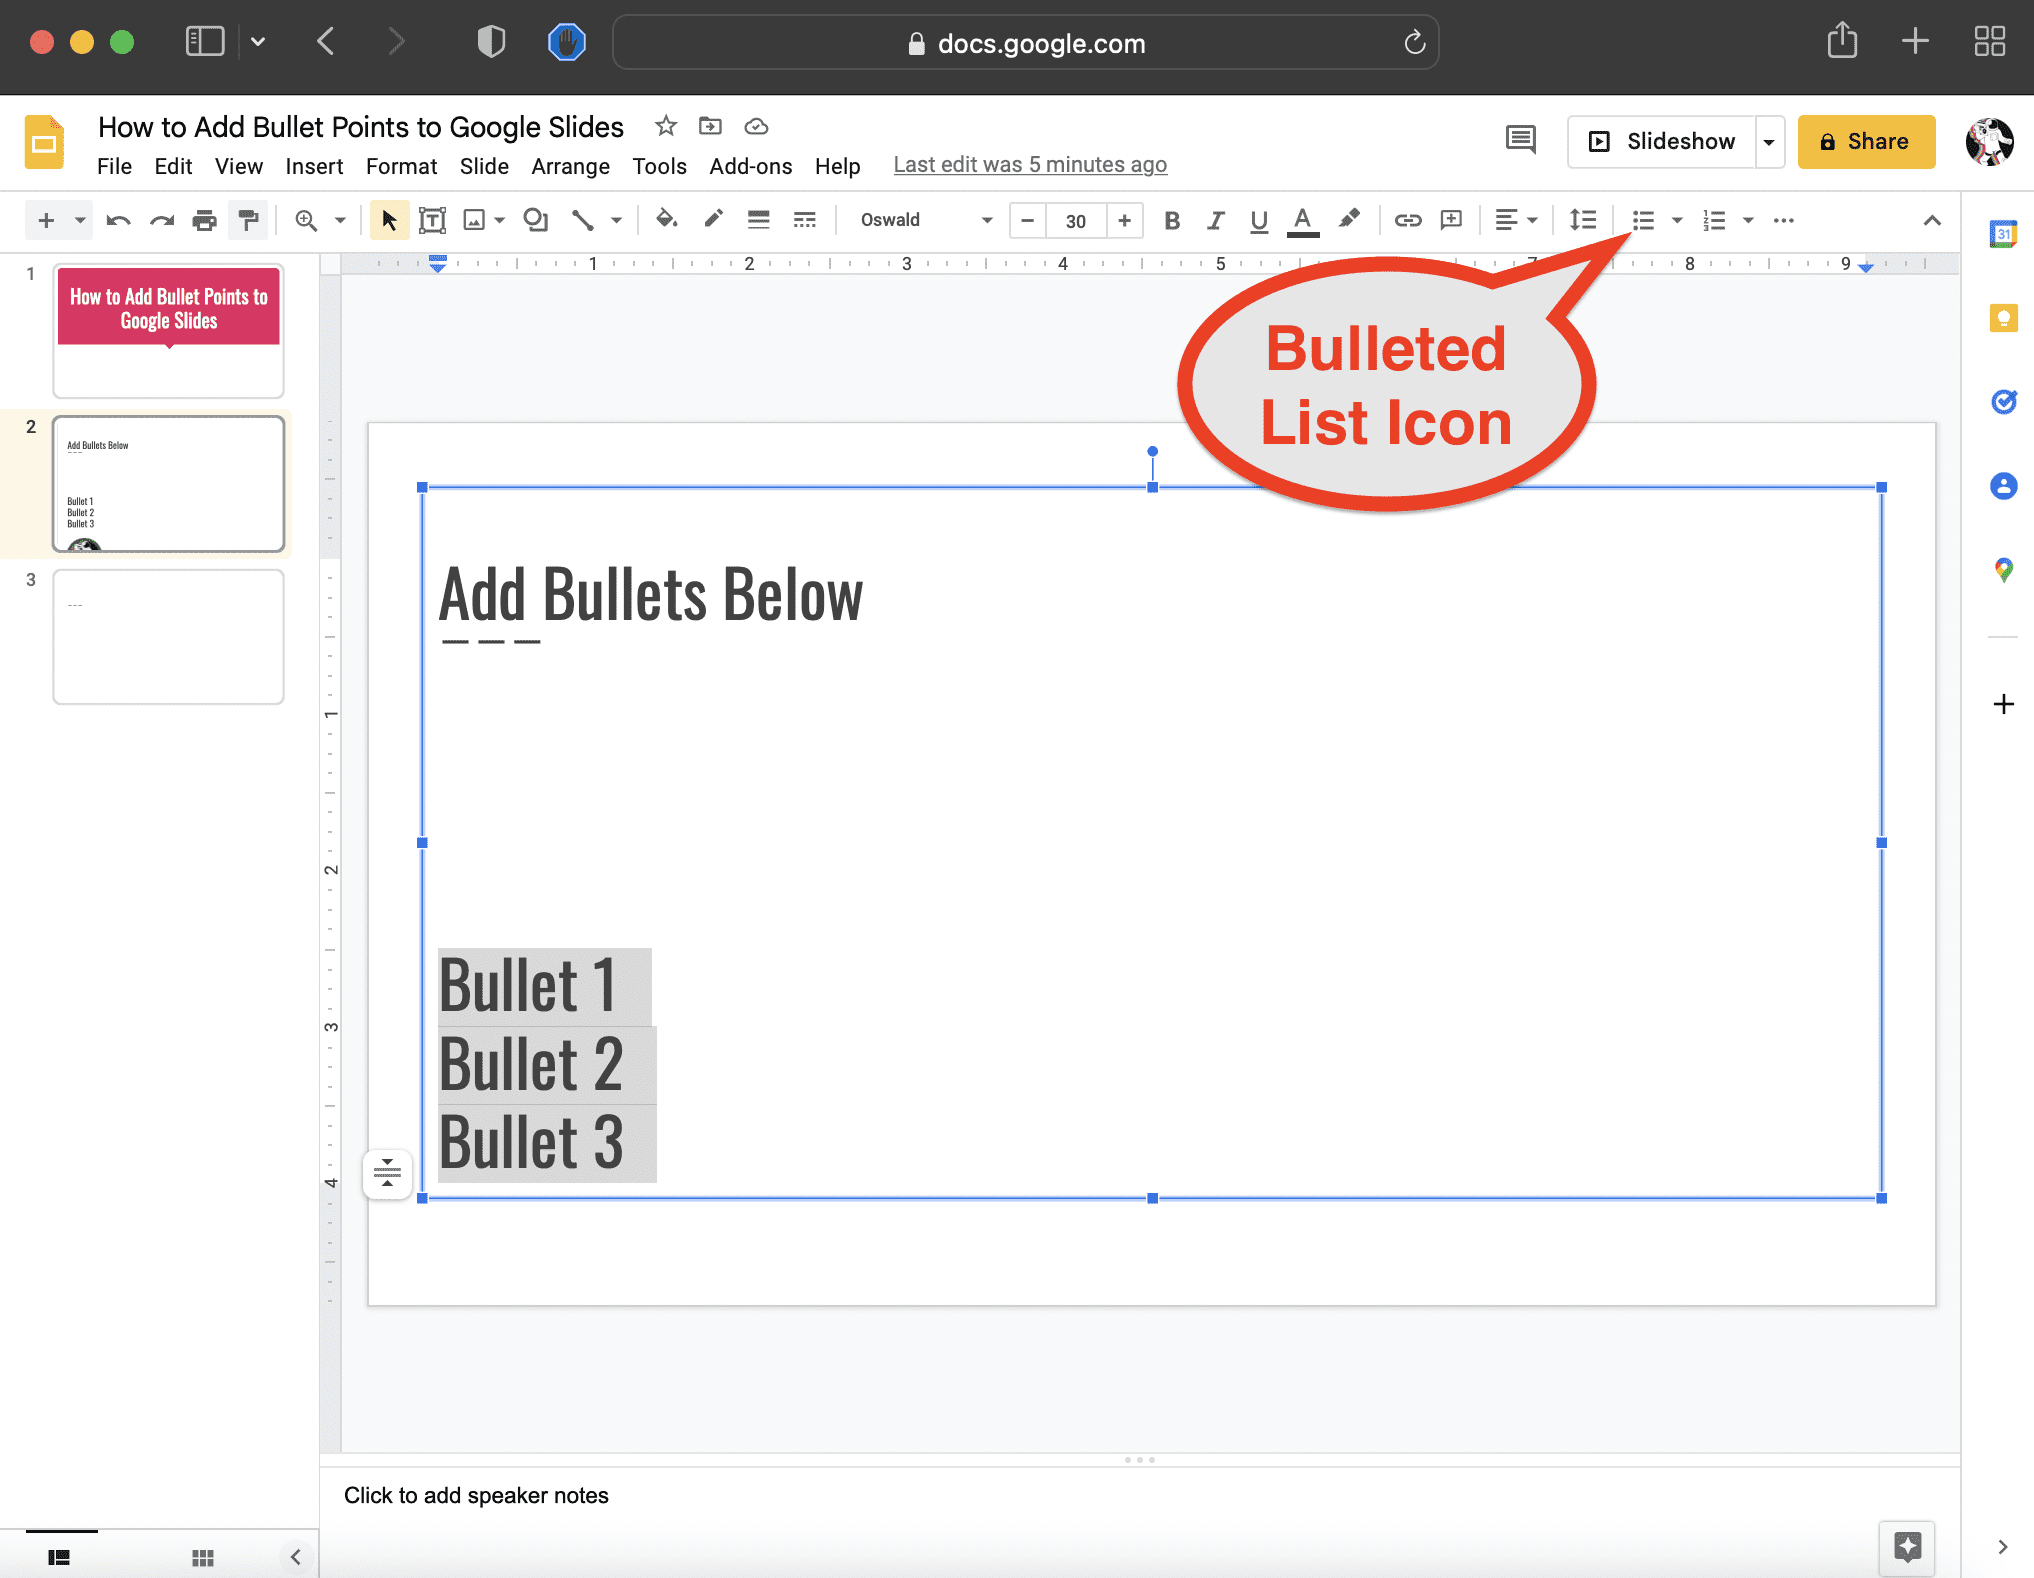The image size is (2034, 1578).
Task: Add a new slide with plus
Action: click(x=46, y=220)
